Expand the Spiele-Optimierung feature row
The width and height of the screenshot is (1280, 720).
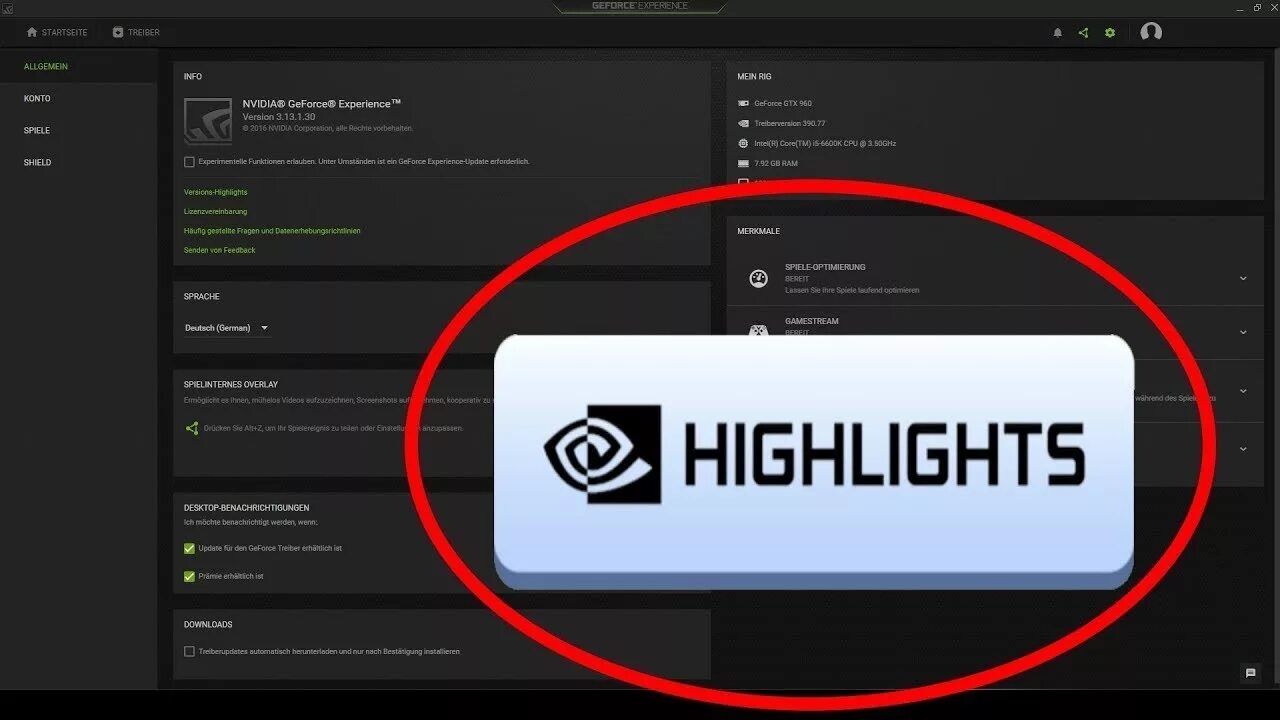(x=1243, y=278)
